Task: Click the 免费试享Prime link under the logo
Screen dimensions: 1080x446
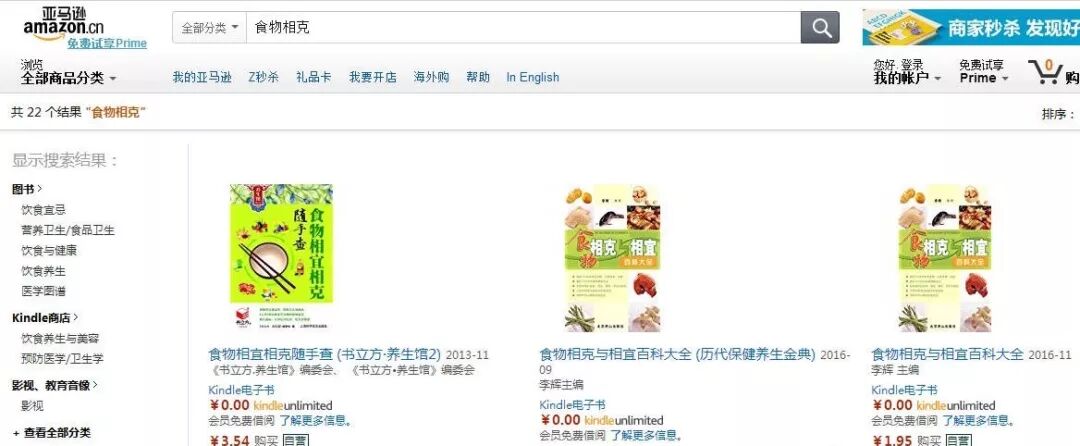Action: [x=107, y=43]
